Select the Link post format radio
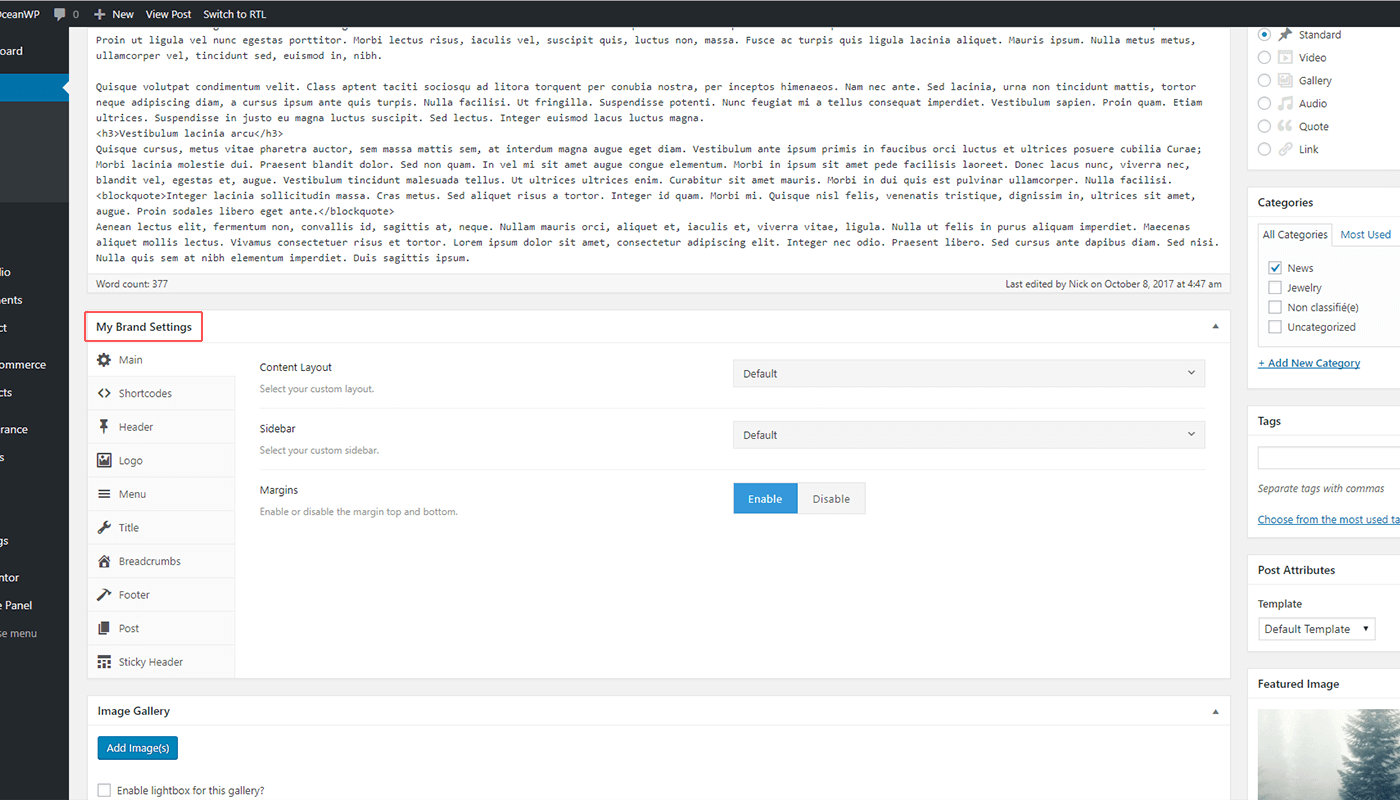The height and width of the screenshot is (800, 1400). tap(1265, 150)
